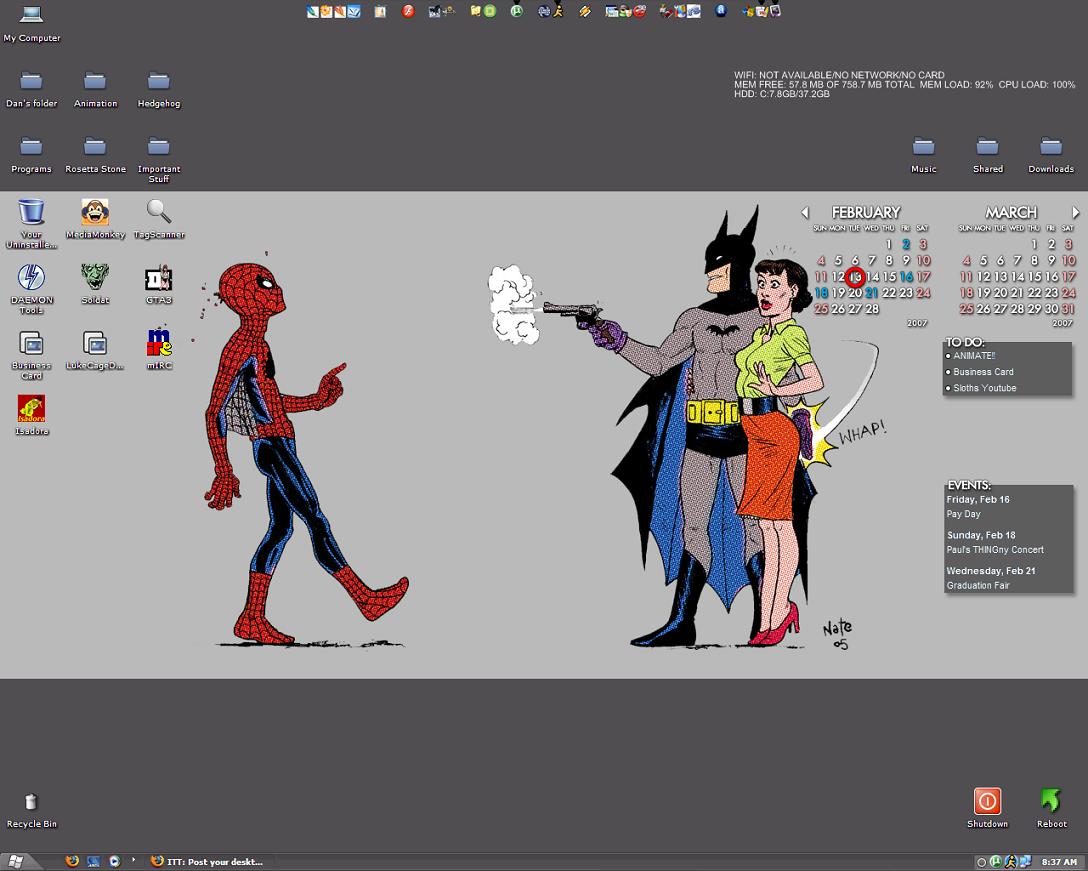The image size is (1088, 871).
Task: Open the My Computer desktop icon
Action: click(31, 23)
